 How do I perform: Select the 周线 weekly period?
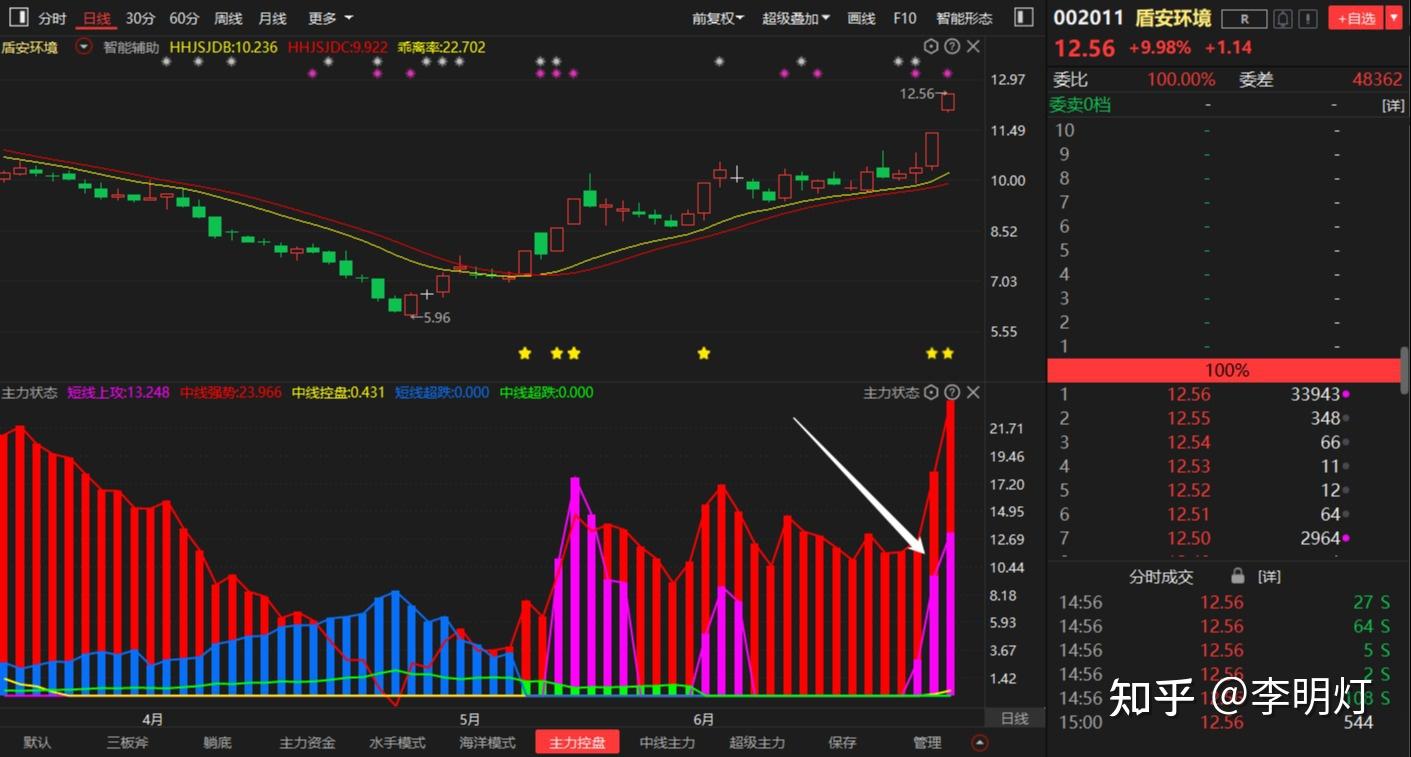point(228,18)
